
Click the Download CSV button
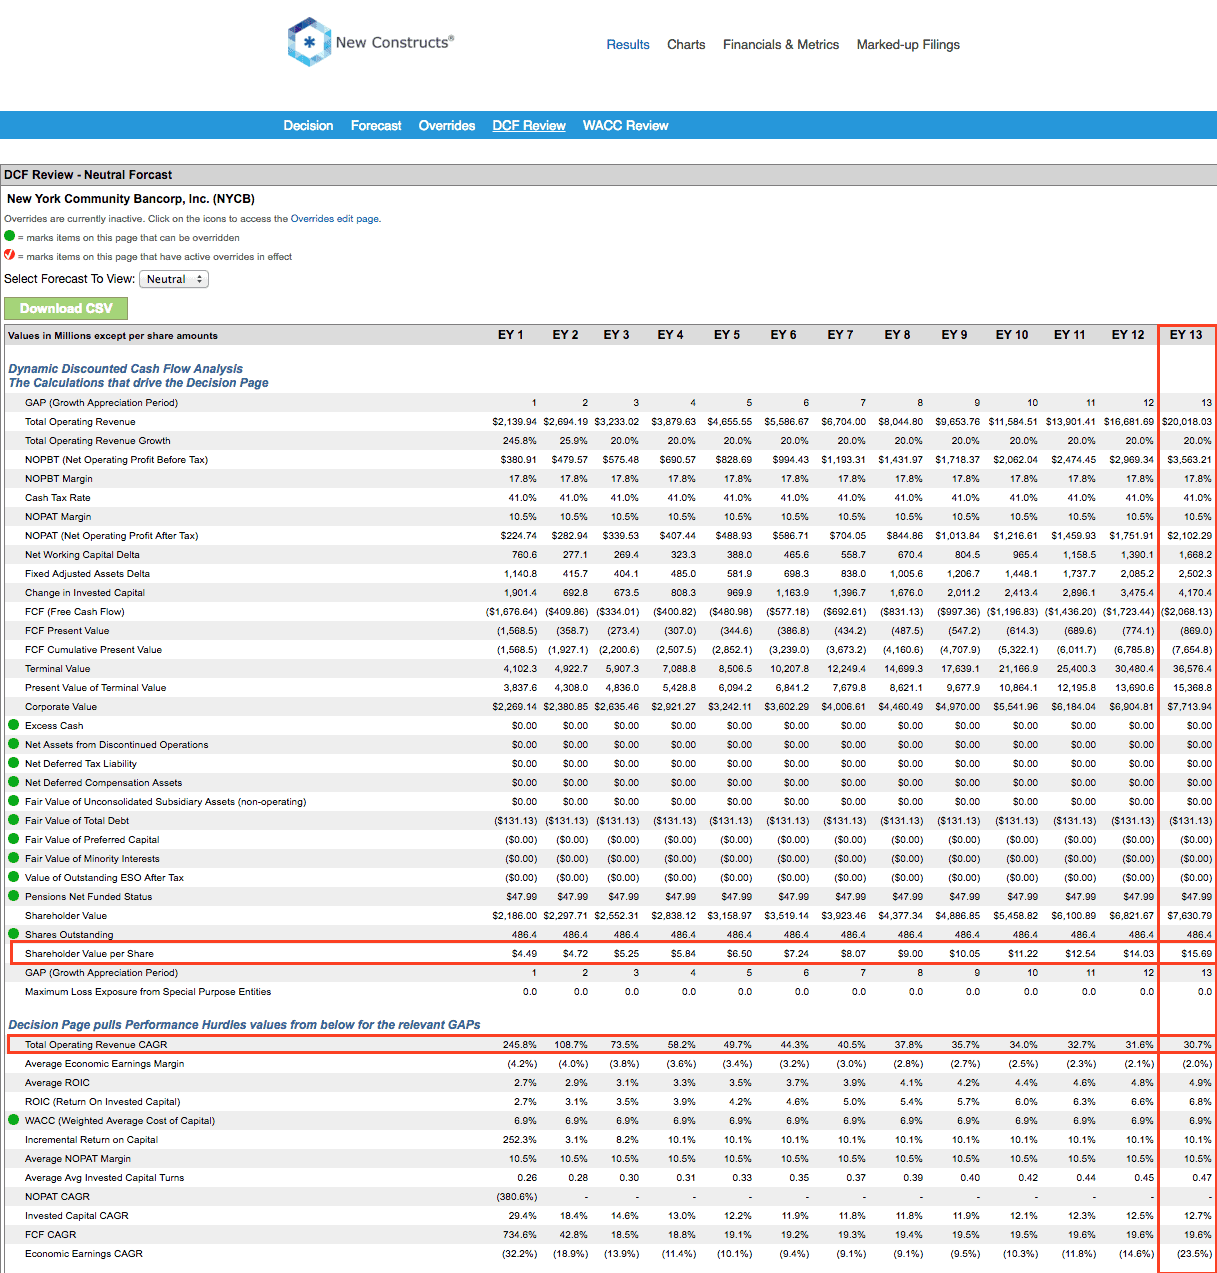[x=66, y=308]
